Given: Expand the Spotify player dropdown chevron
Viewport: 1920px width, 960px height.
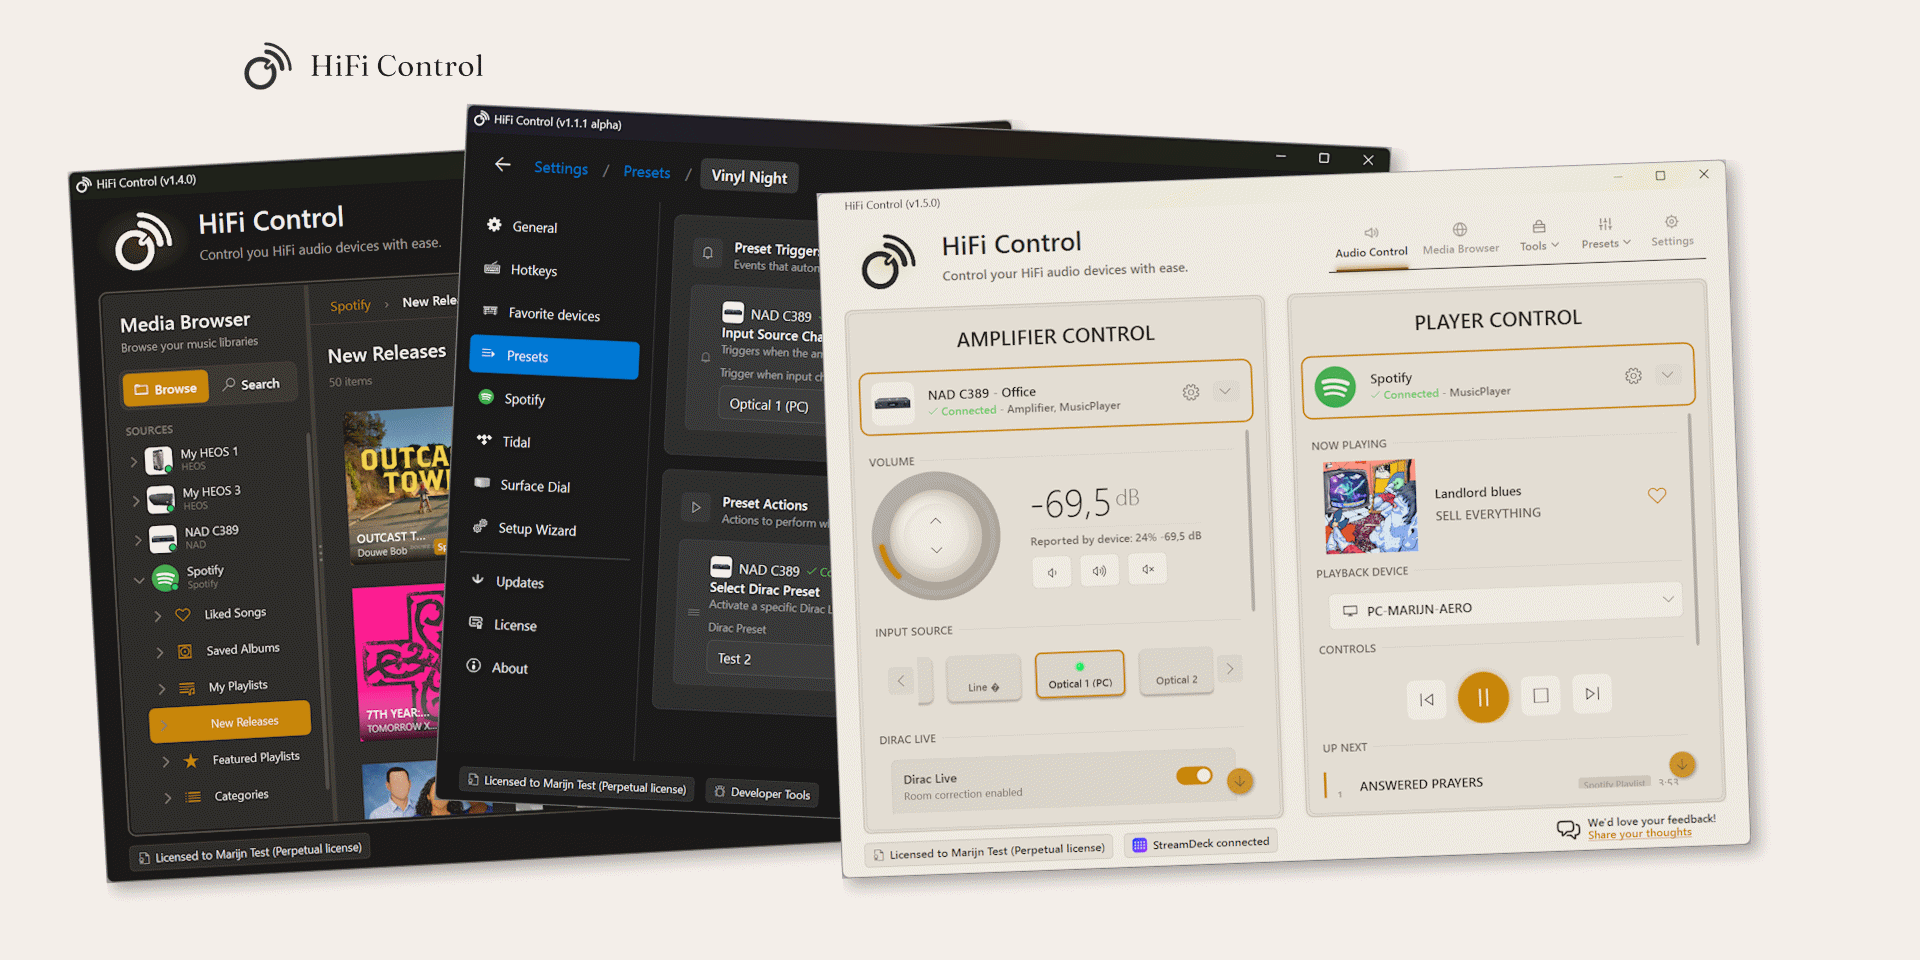Looking at the screenshot, I should [x=1667, y=375].
